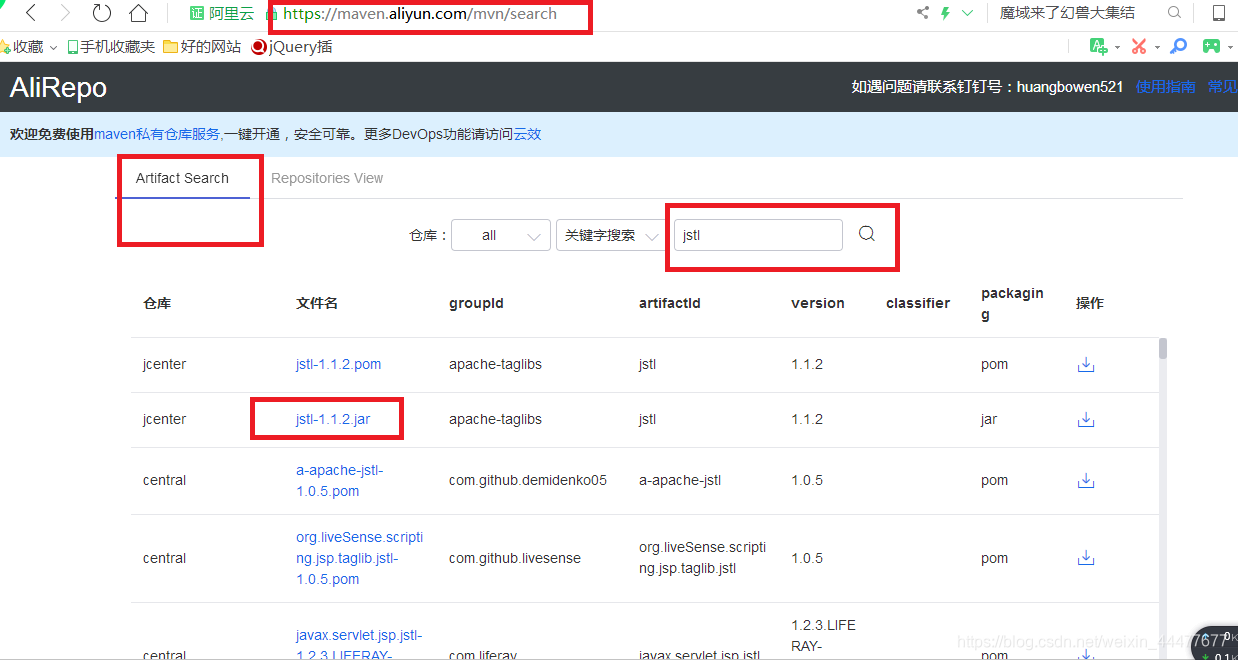This screenshot has width=1238, height=660.
Task: Open the maven私有仓库服务 link
Action: 158,134
